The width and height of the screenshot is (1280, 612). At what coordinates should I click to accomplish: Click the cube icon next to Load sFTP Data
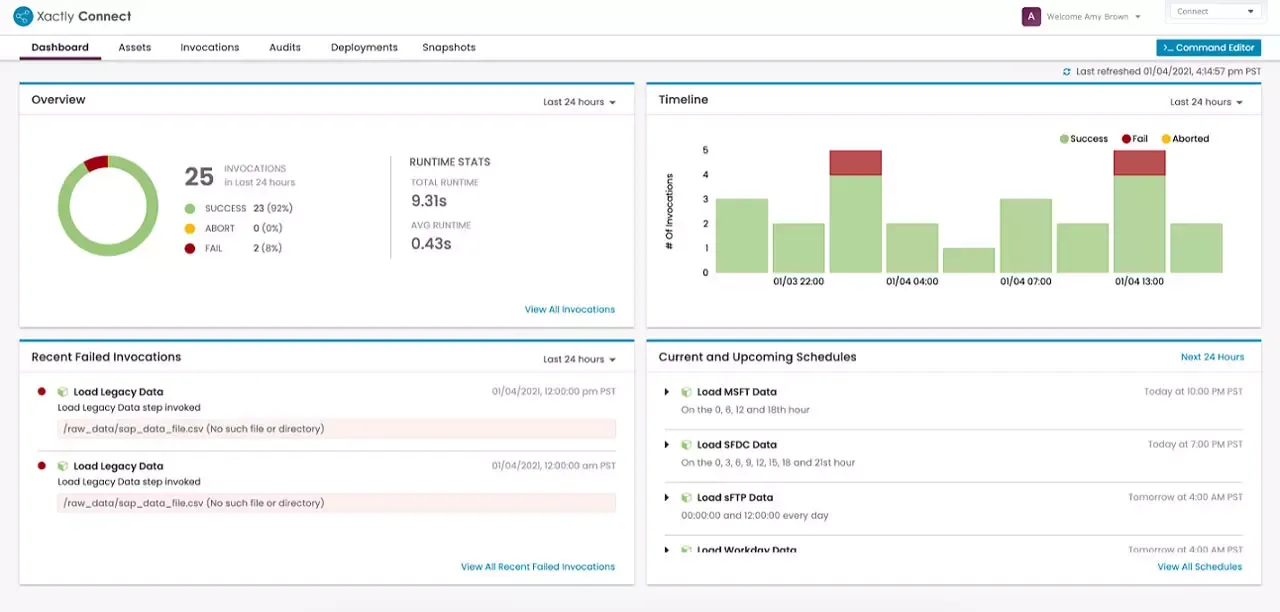[x=687, y=498]
